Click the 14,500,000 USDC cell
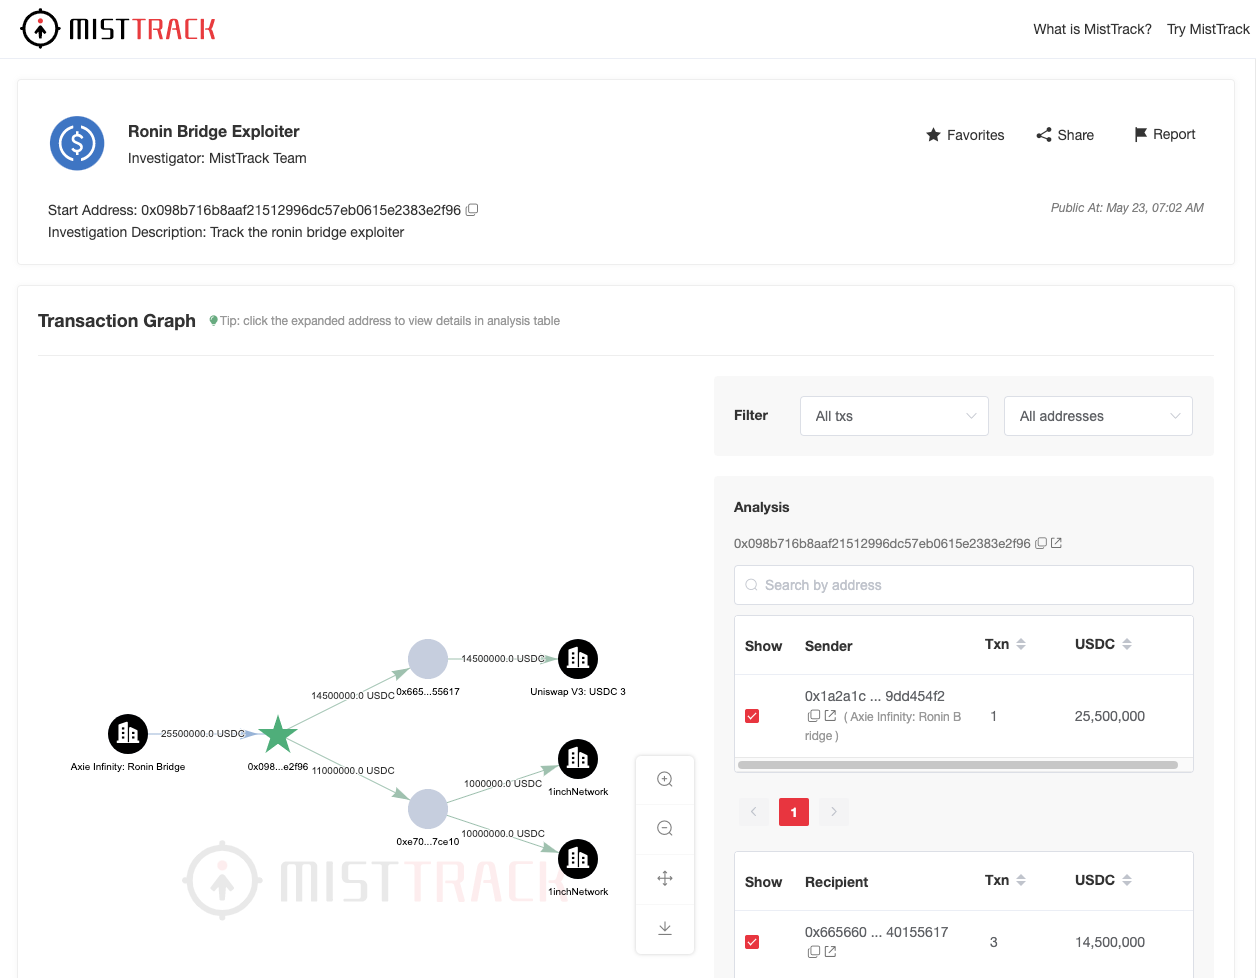 pos(1110,942)
